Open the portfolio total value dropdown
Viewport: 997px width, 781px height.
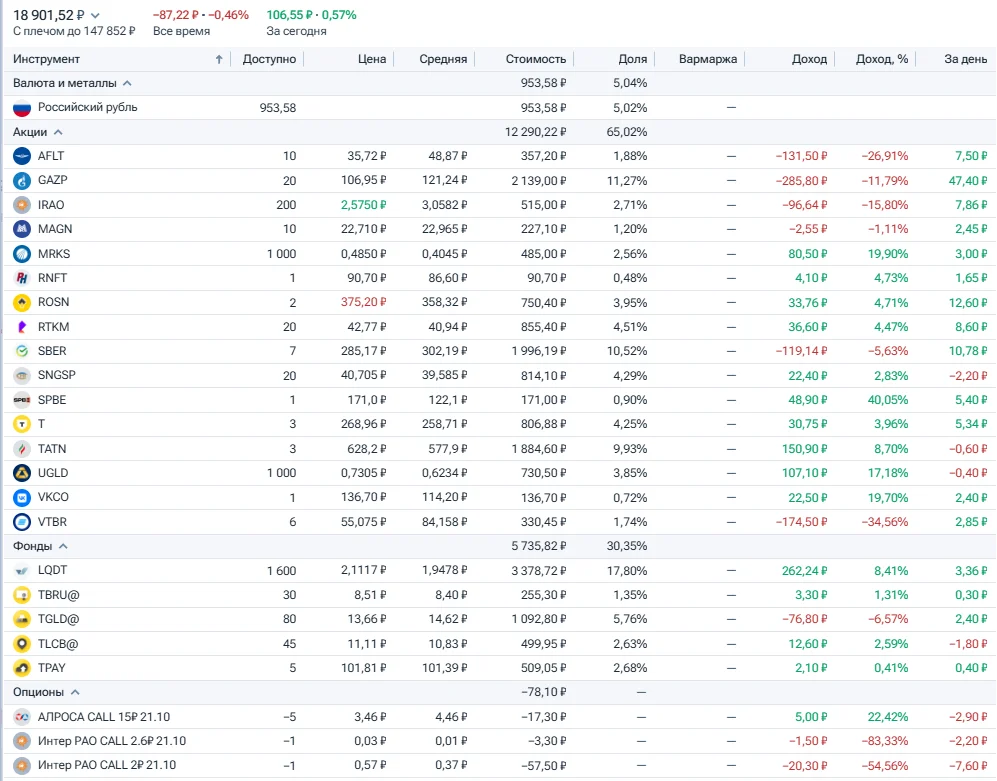[95, 15]
